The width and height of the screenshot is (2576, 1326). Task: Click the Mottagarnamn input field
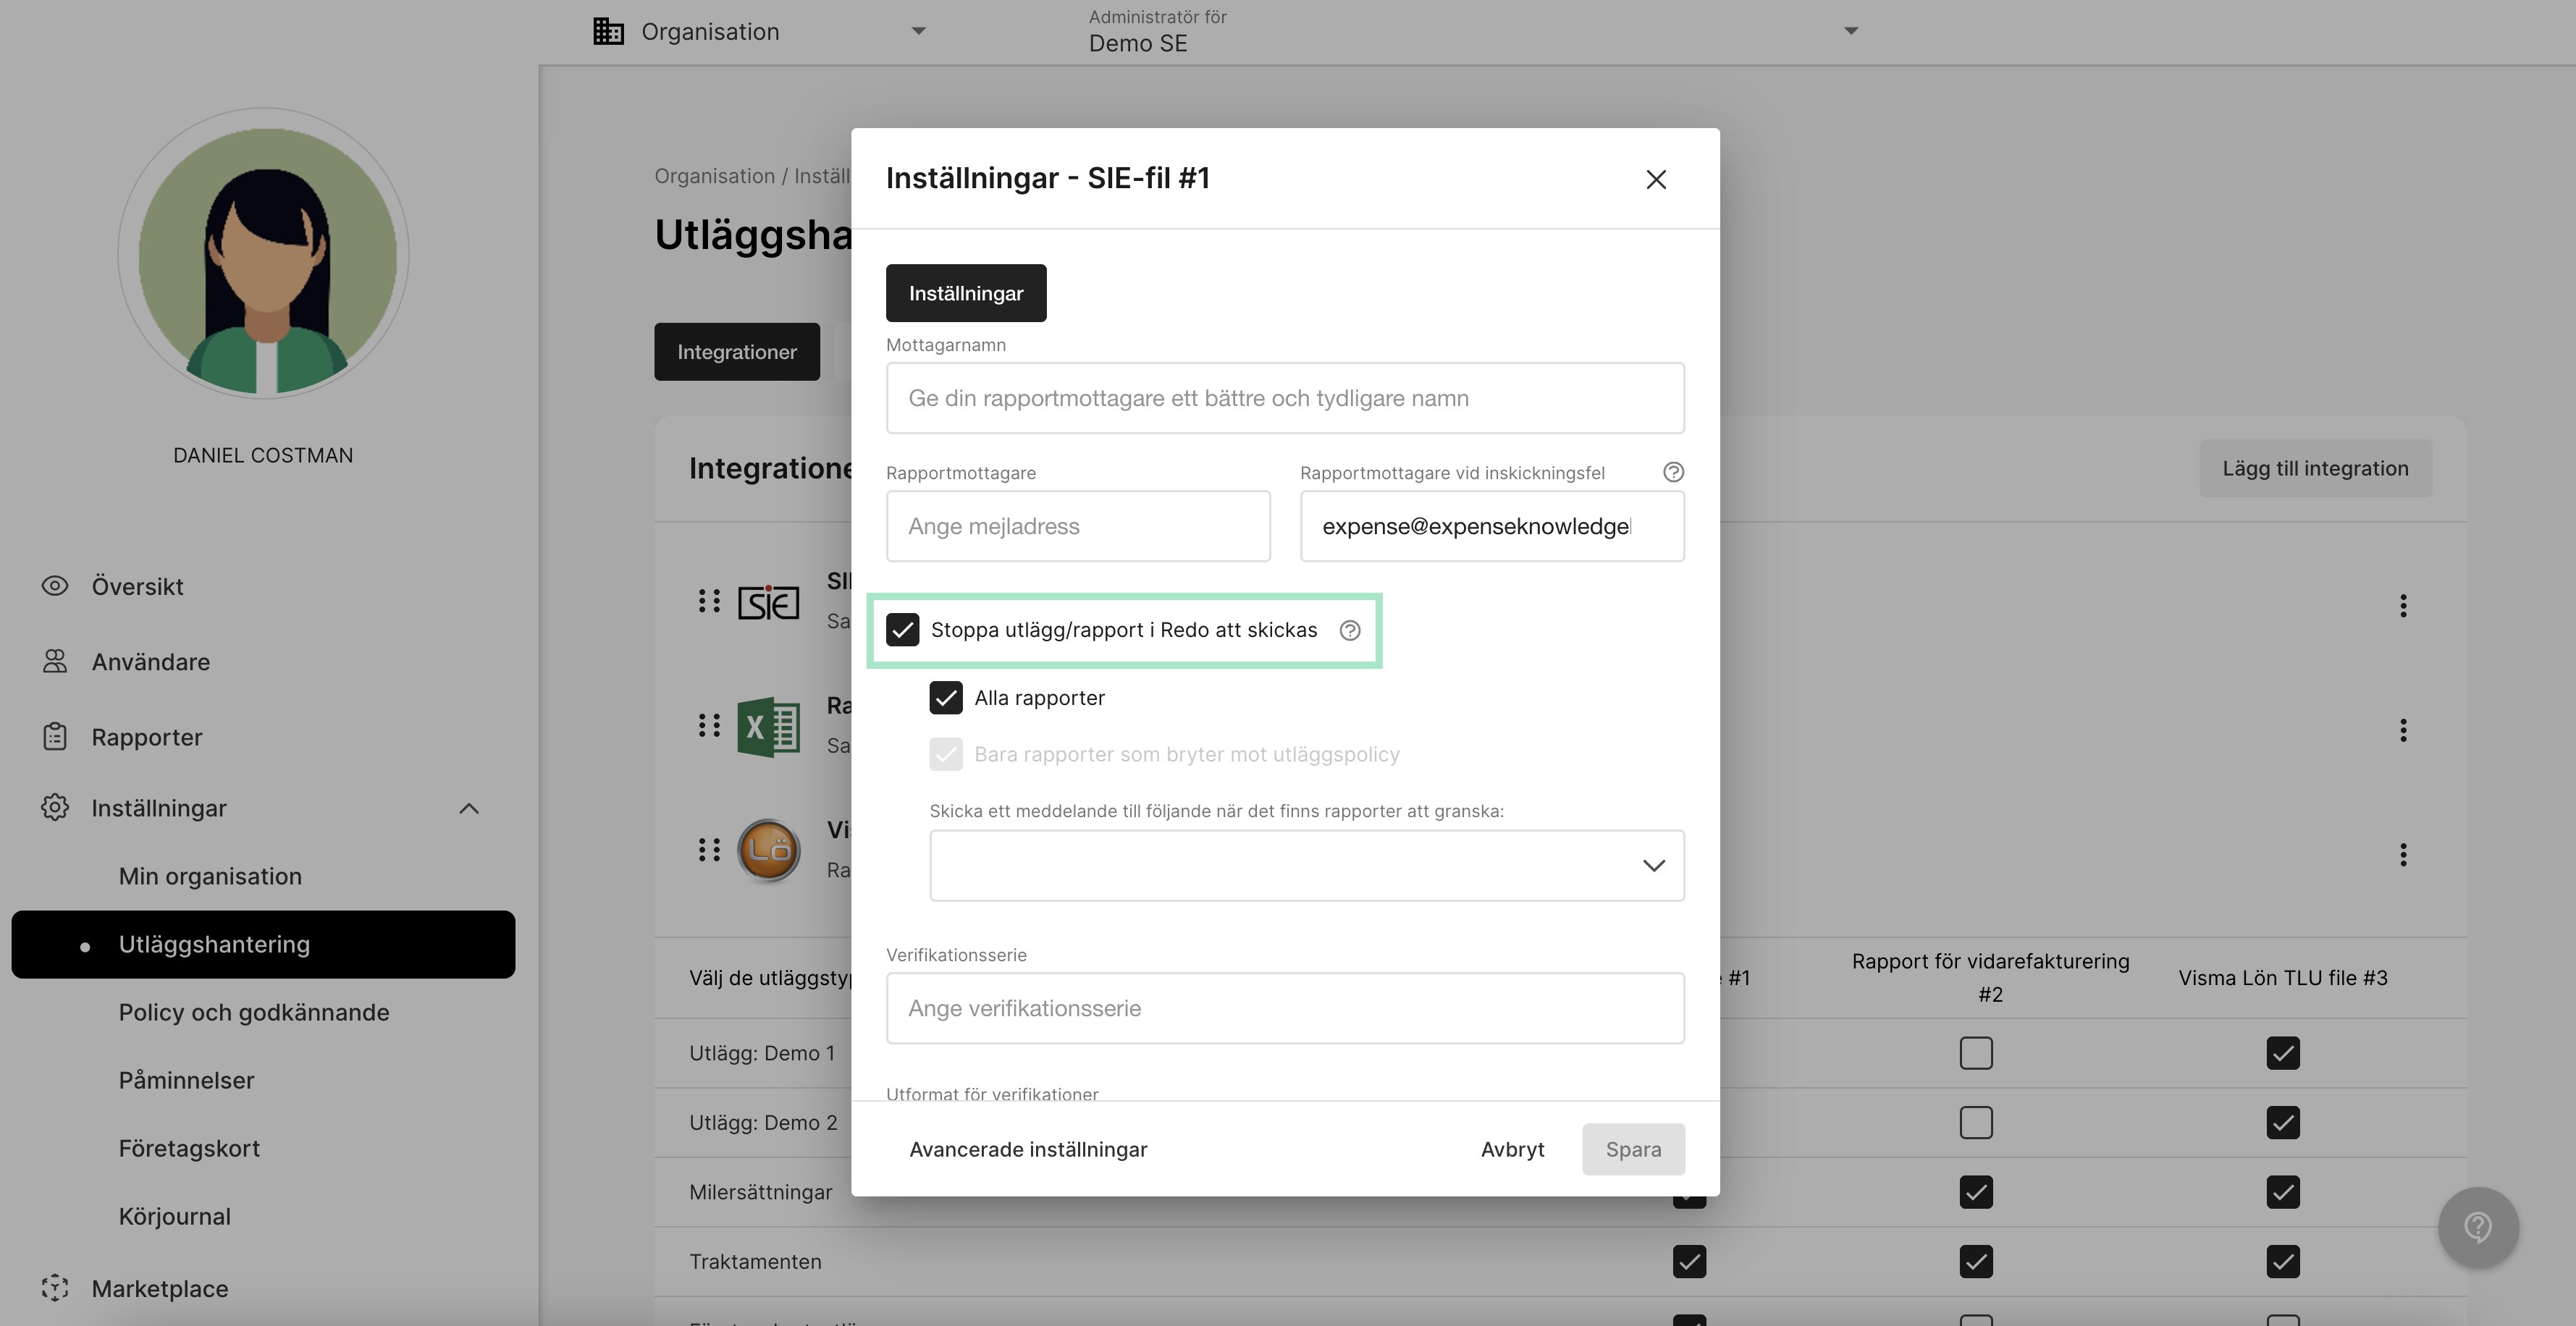click(x=1285, y=398)
